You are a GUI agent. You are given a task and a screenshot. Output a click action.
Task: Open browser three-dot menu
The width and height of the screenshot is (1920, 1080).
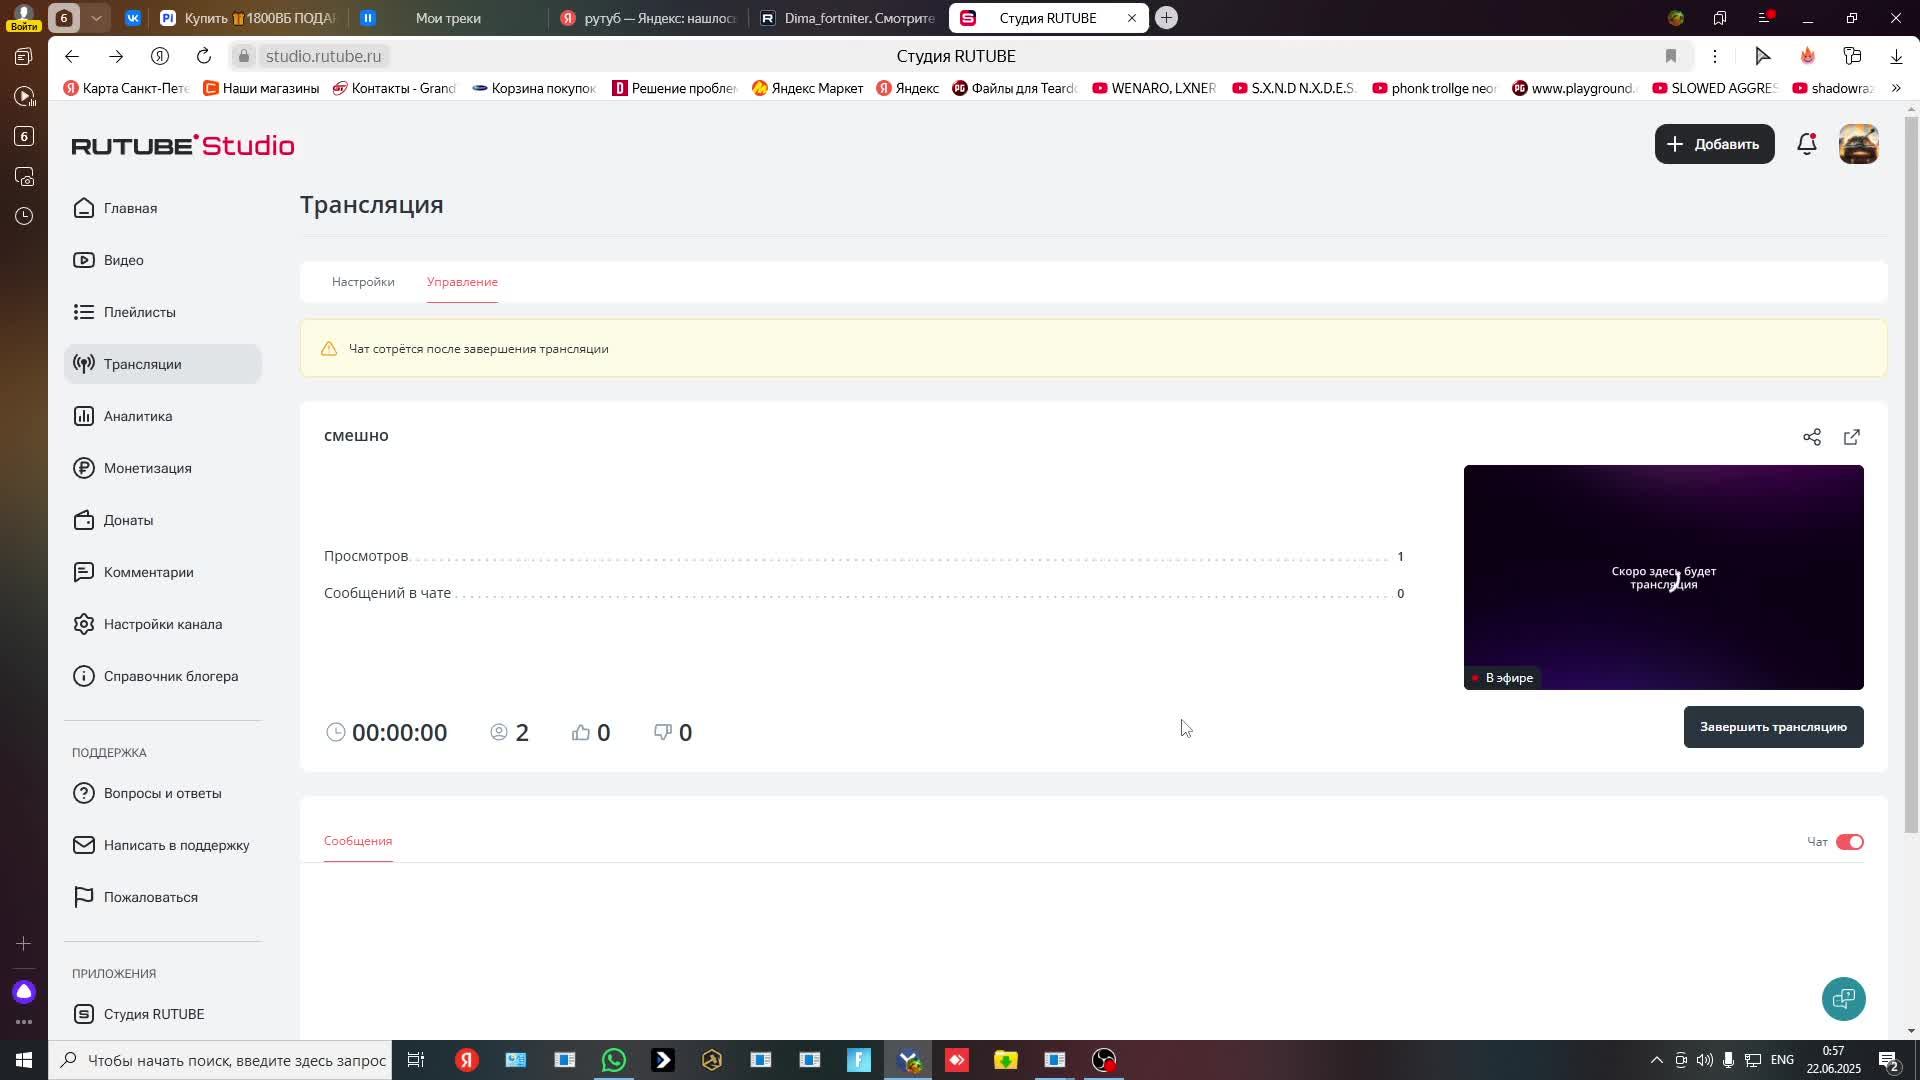coord(1715,56)
